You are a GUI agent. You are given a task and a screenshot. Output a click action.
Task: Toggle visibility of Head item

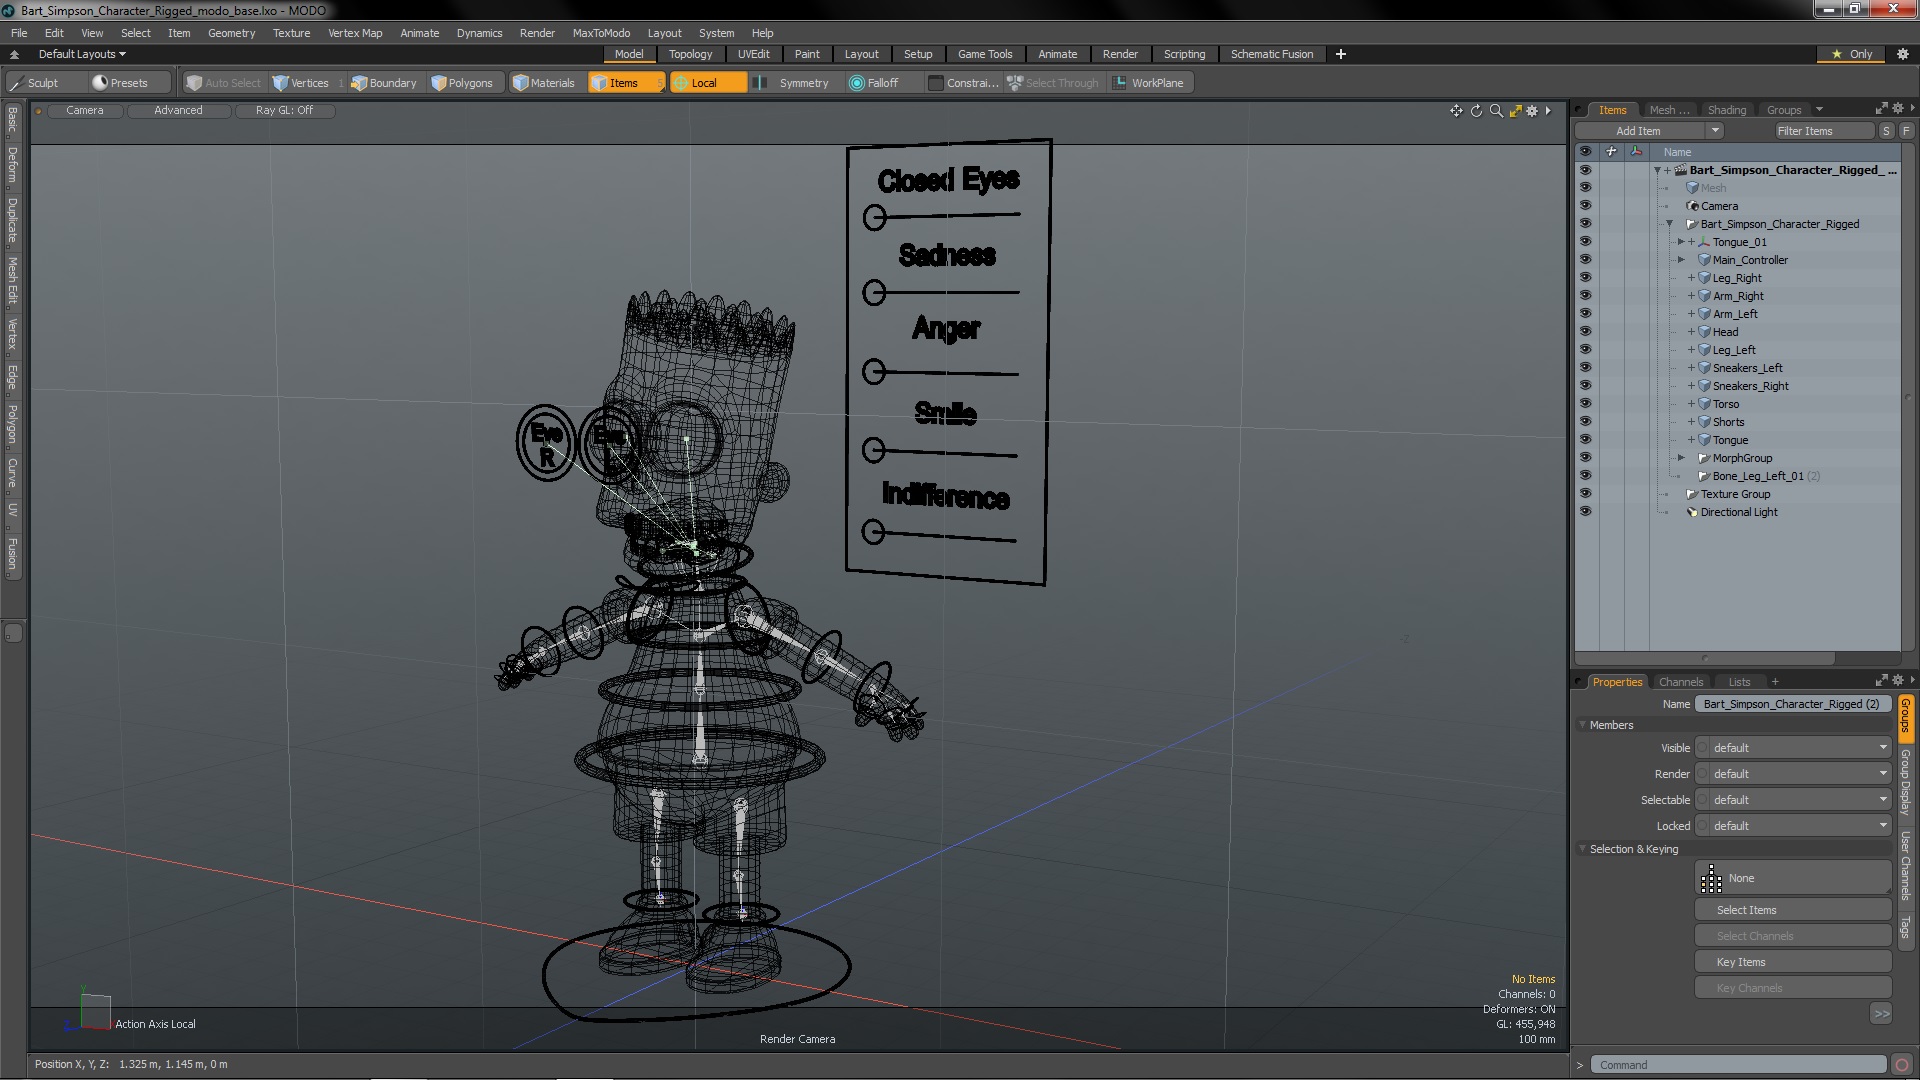[1585, 332]
